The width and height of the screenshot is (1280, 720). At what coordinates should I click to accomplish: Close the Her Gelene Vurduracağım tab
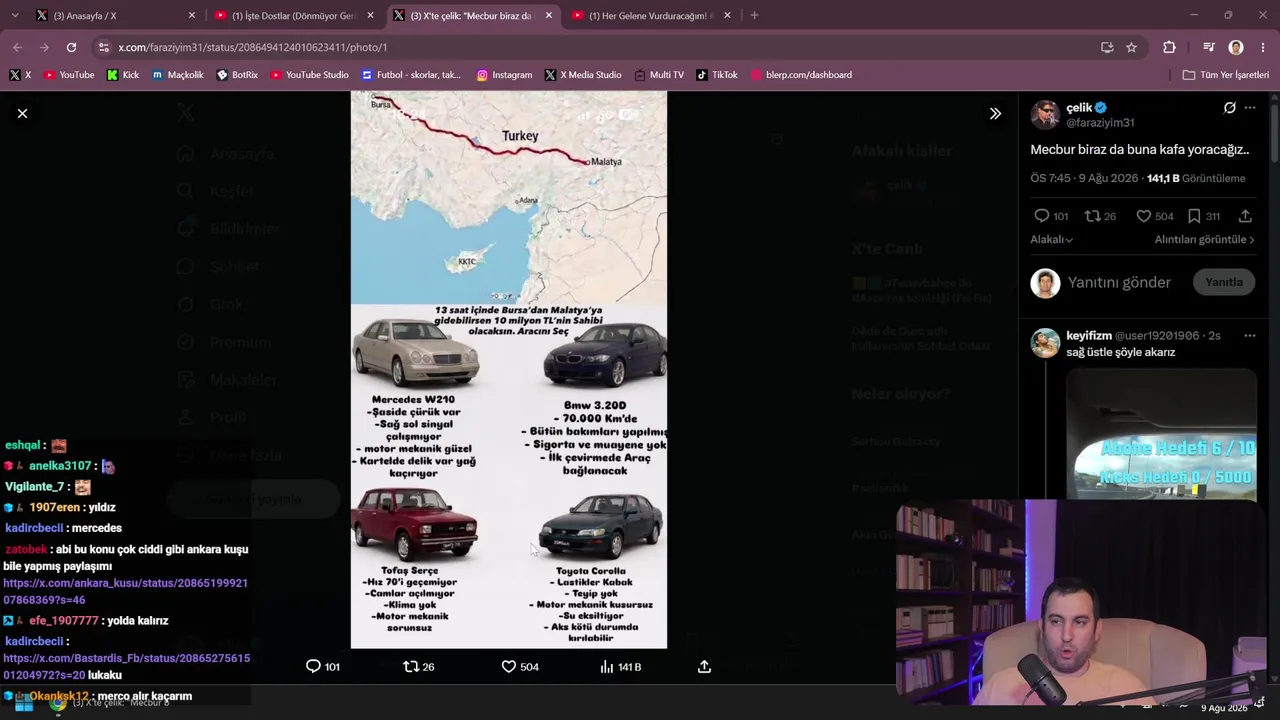pyautogui.click(x=727, y=16)
